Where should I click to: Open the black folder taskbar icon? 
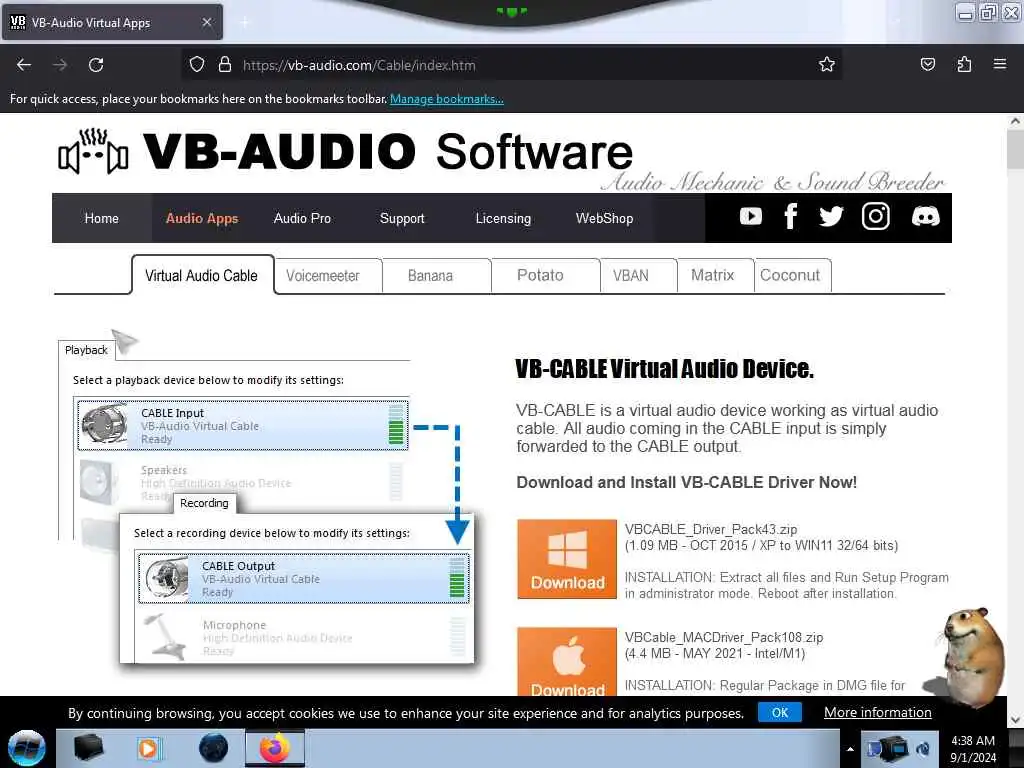point(88,748)
